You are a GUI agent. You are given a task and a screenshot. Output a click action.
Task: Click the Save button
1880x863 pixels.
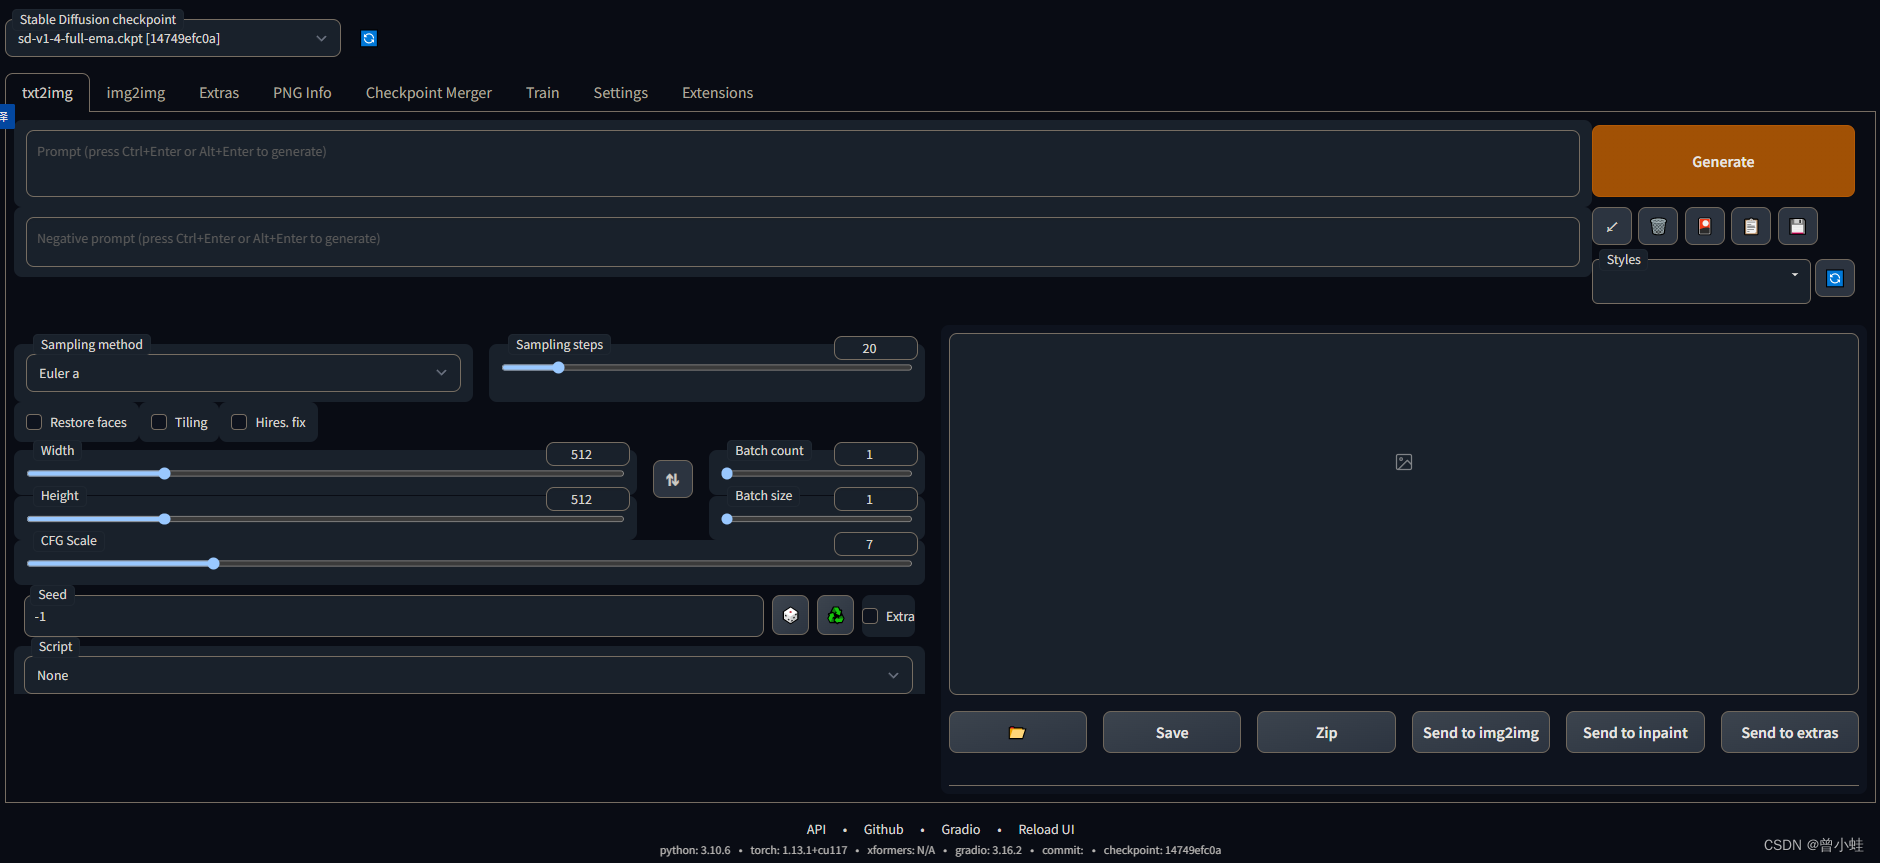[1172, 732]
